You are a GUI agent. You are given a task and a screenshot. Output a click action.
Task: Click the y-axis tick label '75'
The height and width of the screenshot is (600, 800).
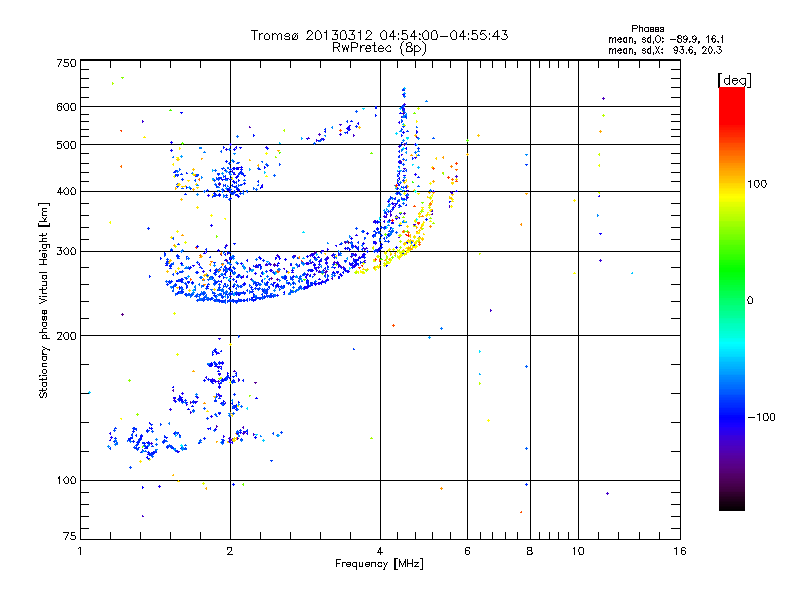(70, 536)
